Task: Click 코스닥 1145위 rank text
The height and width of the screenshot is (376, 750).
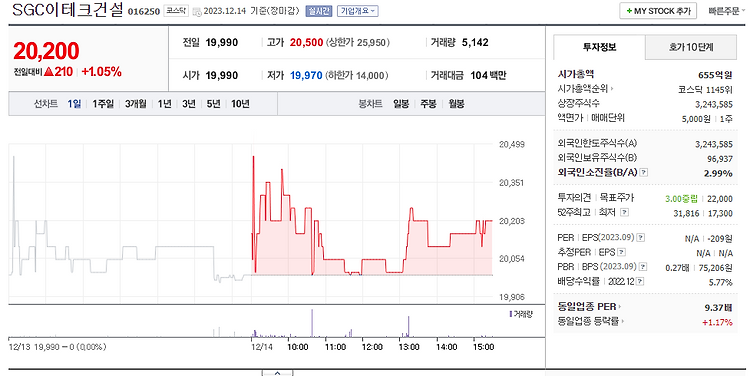Action: (x=705, y=89)
